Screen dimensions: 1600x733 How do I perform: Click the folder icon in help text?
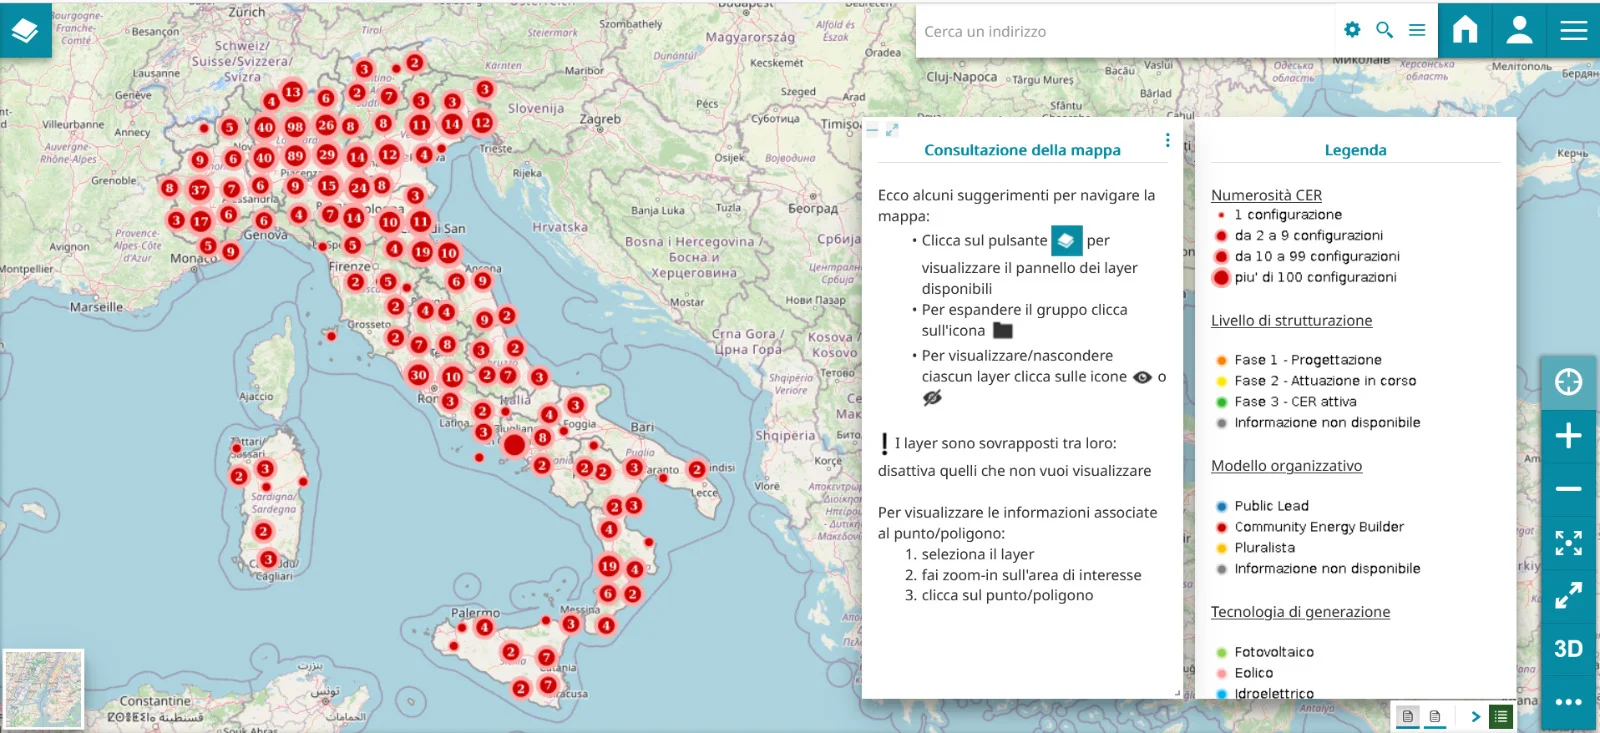point(1003,330)
